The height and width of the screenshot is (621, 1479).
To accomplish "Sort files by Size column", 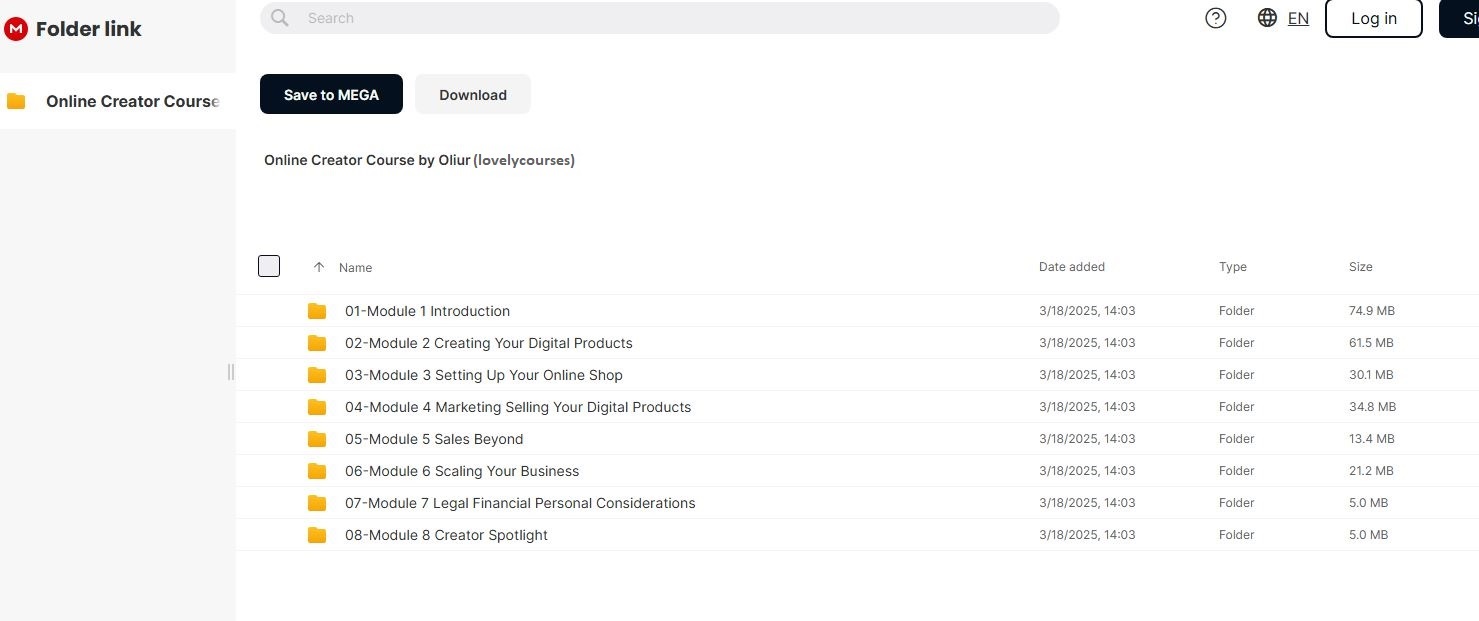I will click(x=1360, y=267).
